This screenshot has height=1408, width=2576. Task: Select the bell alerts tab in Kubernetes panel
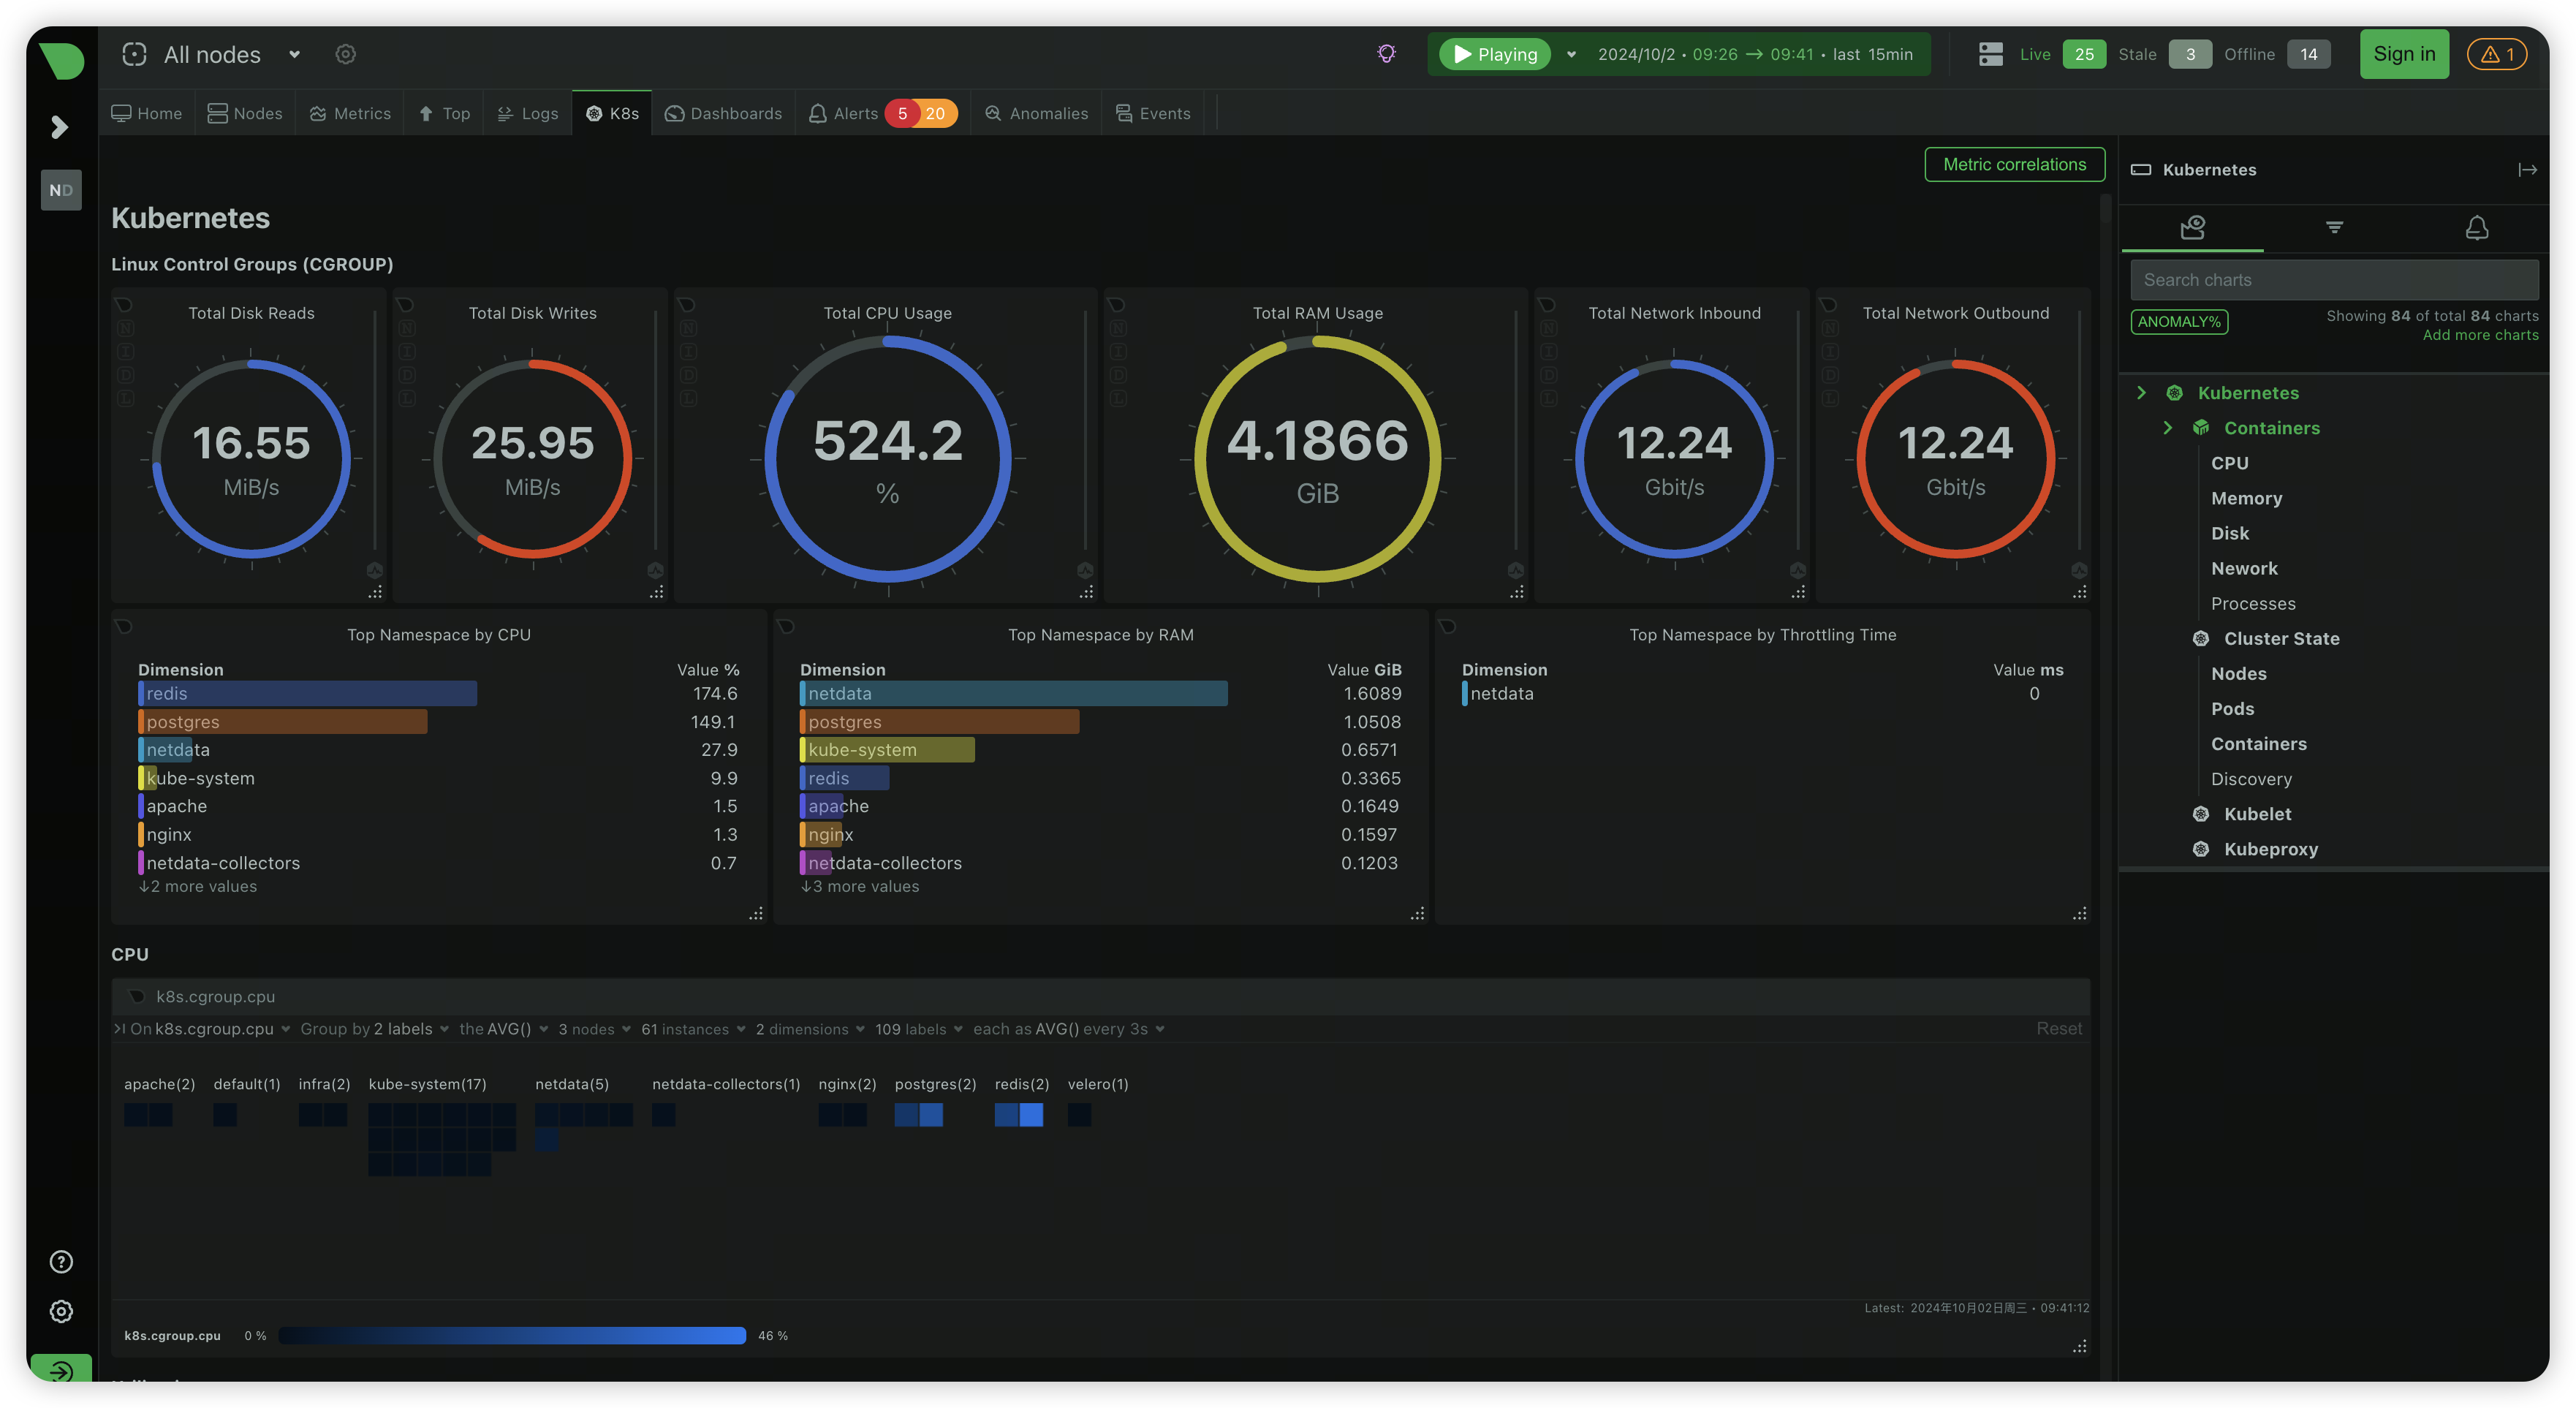point(2476,228)
